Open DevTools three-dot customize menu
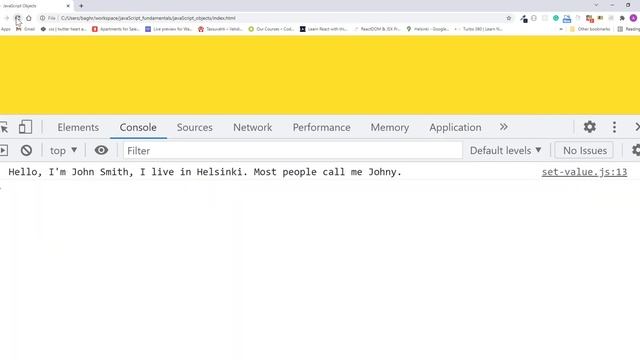This screenshot has width=640, height=360. coord(614,127)
